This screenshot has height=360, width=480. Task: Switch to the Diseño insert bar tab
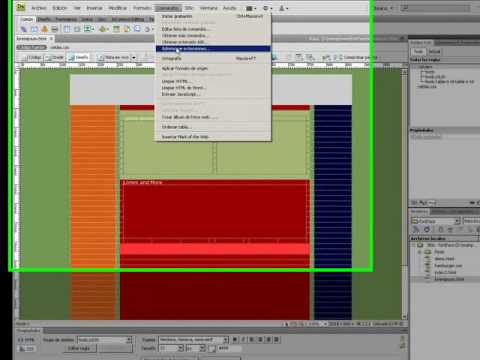click(x=44, y=19)
